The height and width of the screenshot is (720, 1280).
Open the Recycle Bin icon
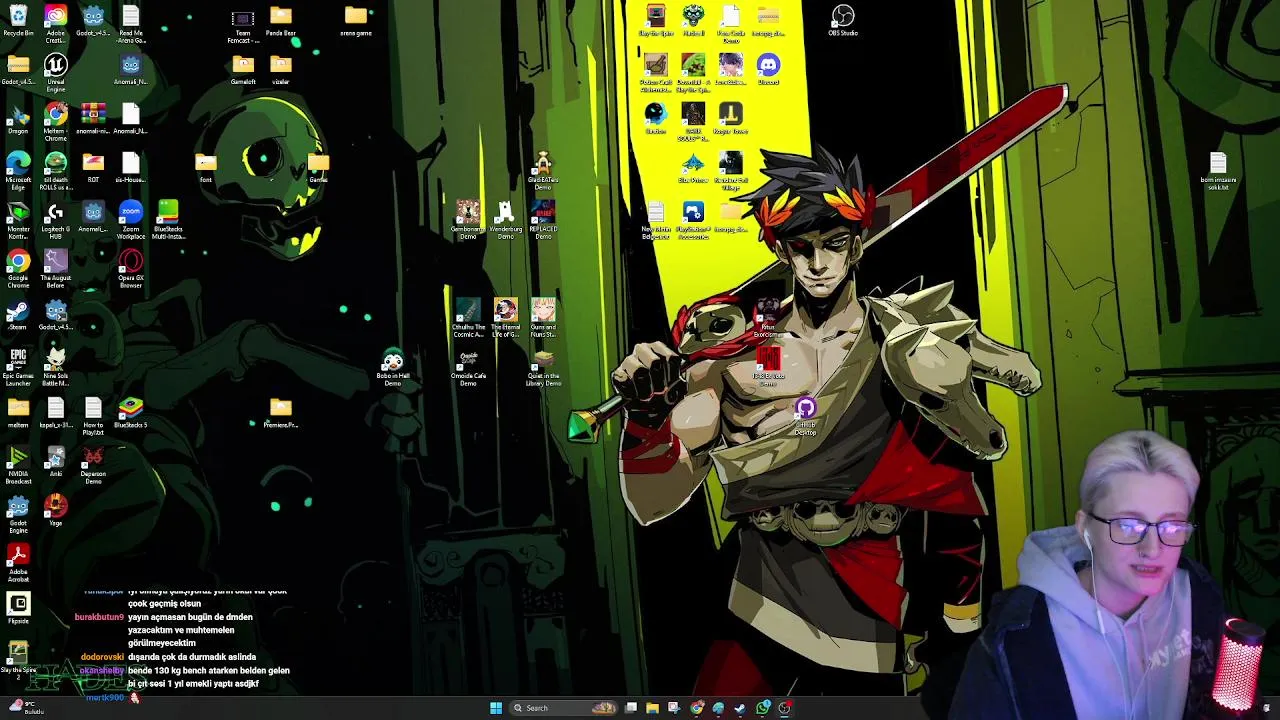(18, 21)
